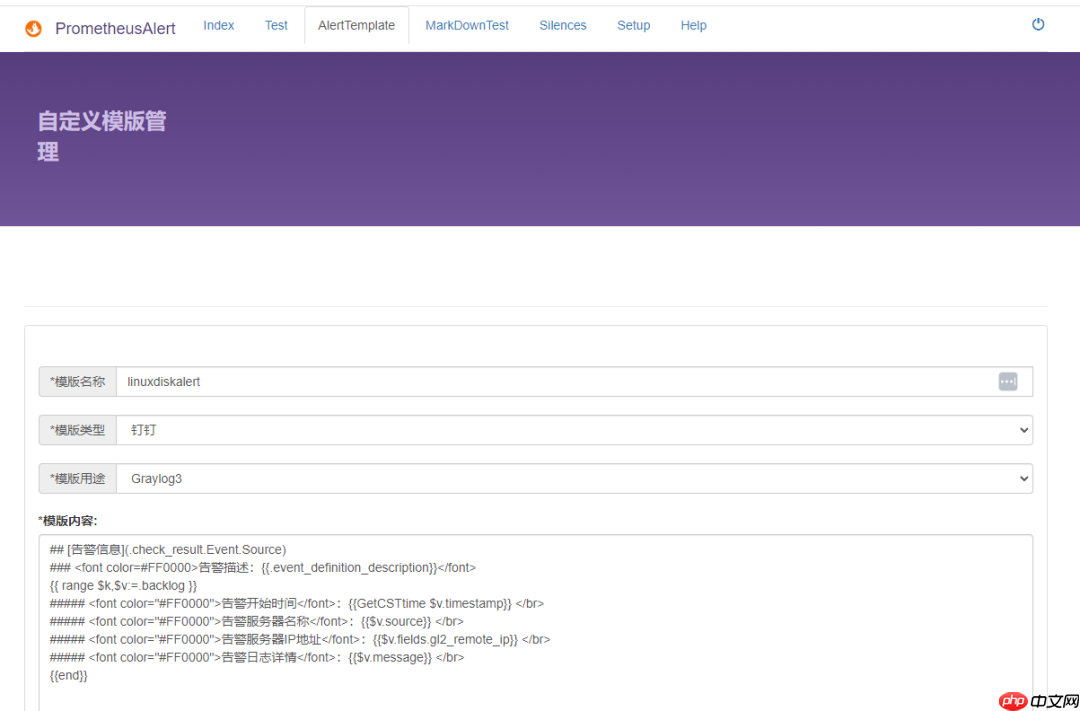Navigate to the Silences section
Viewport: 1080px width, 711px height.
(562, 25)
